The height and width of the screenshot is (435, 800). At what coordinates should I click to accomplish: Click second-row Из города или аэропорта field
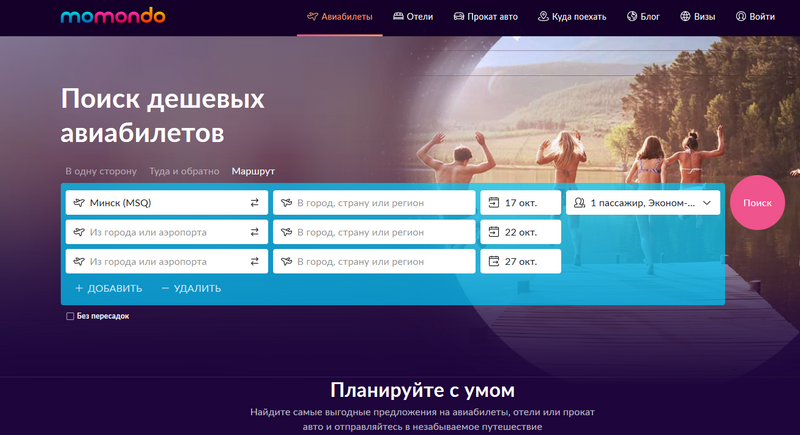tap(167, 232)
